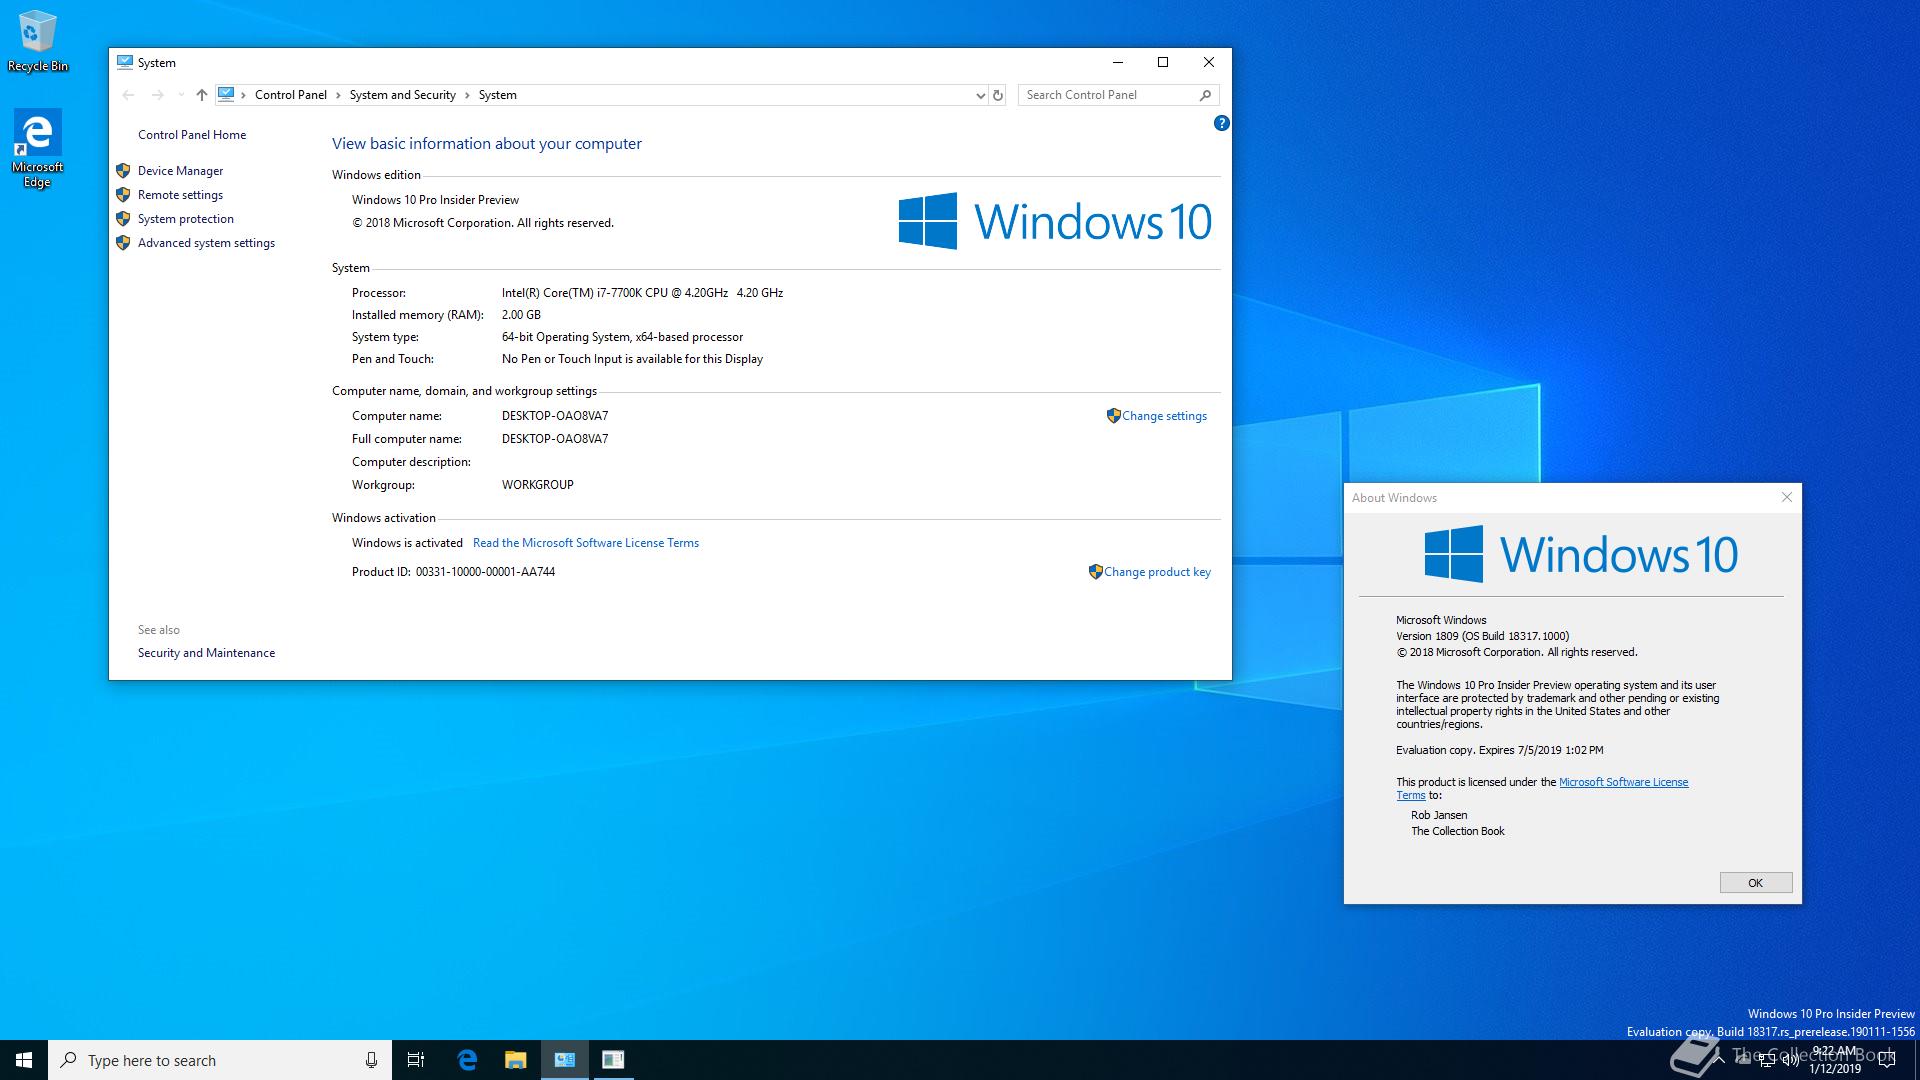Expand chevron after System and Security breadcrumb
Image resolution: width=1920 pixels, height=1080 pixels.
467,95
